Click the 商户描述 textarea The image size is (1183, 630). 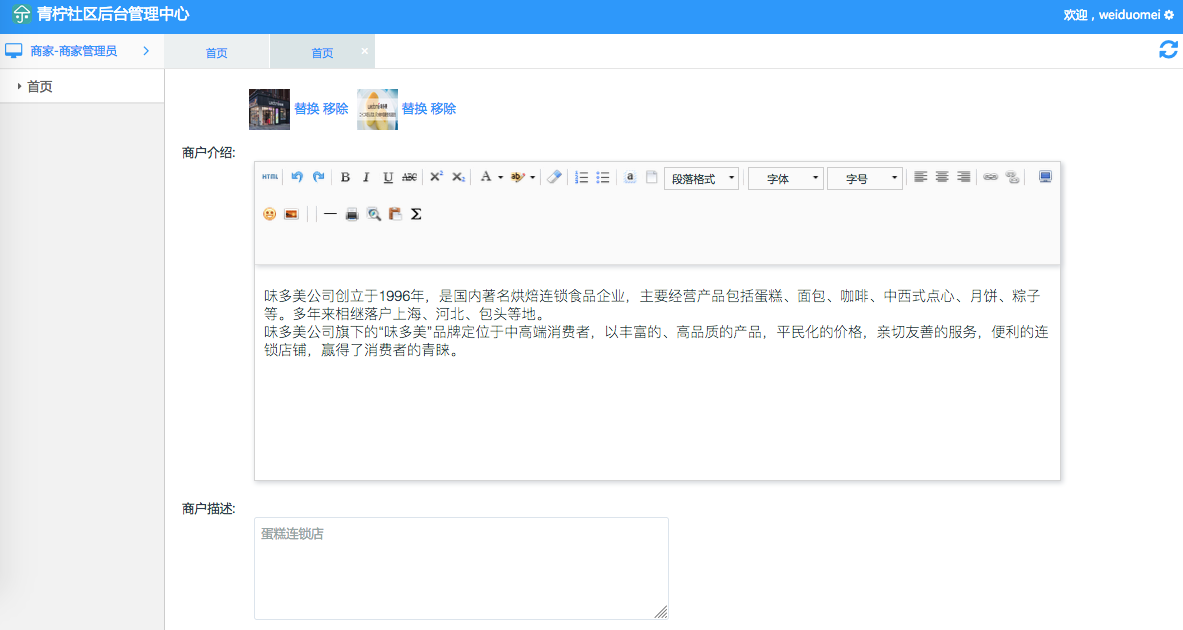tap(461, 568)
